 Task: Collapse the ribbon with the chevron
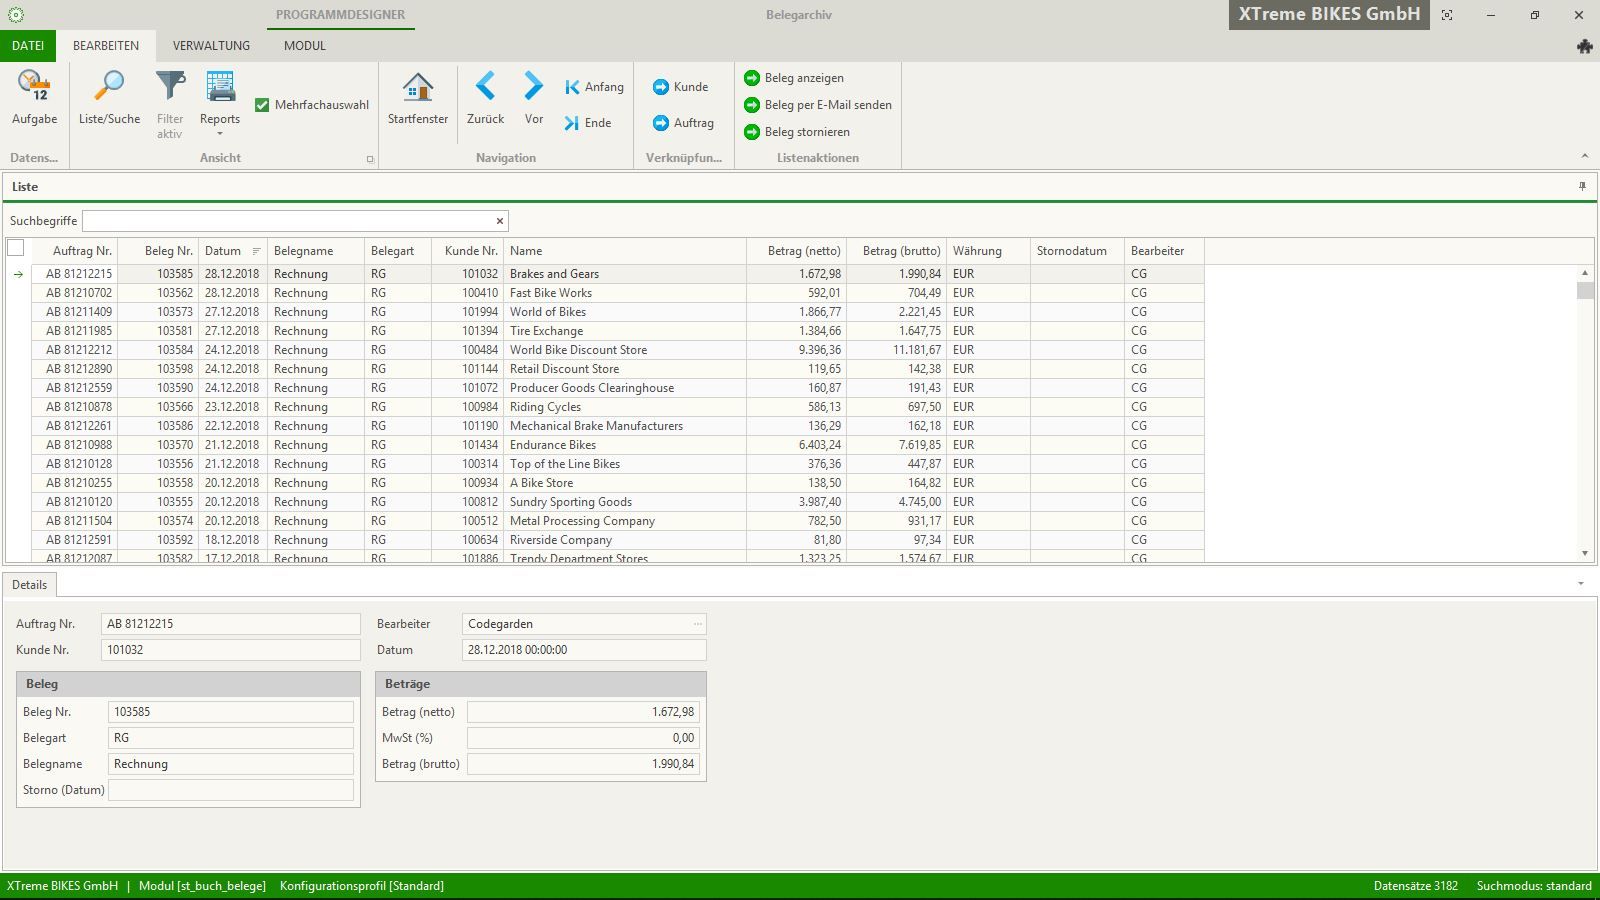pos(1584,156)
